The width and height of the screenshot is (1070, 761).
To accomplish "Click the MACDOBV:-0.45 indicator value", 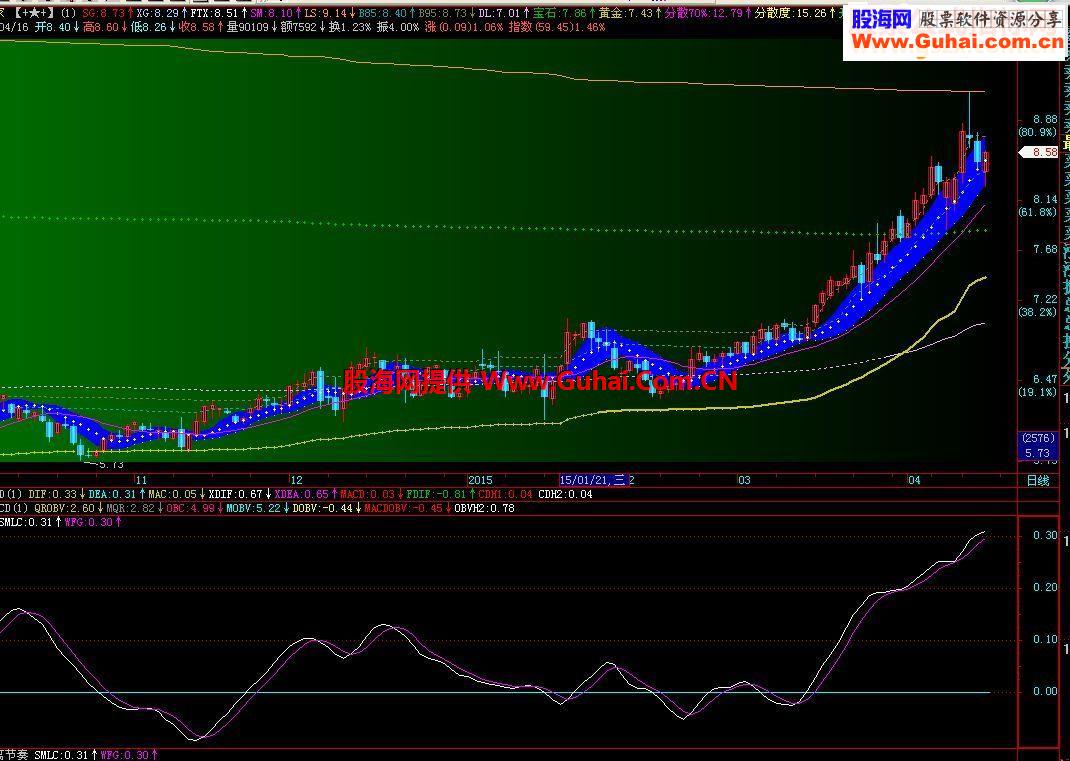I will pyautogui.click(x=401, y=508).
